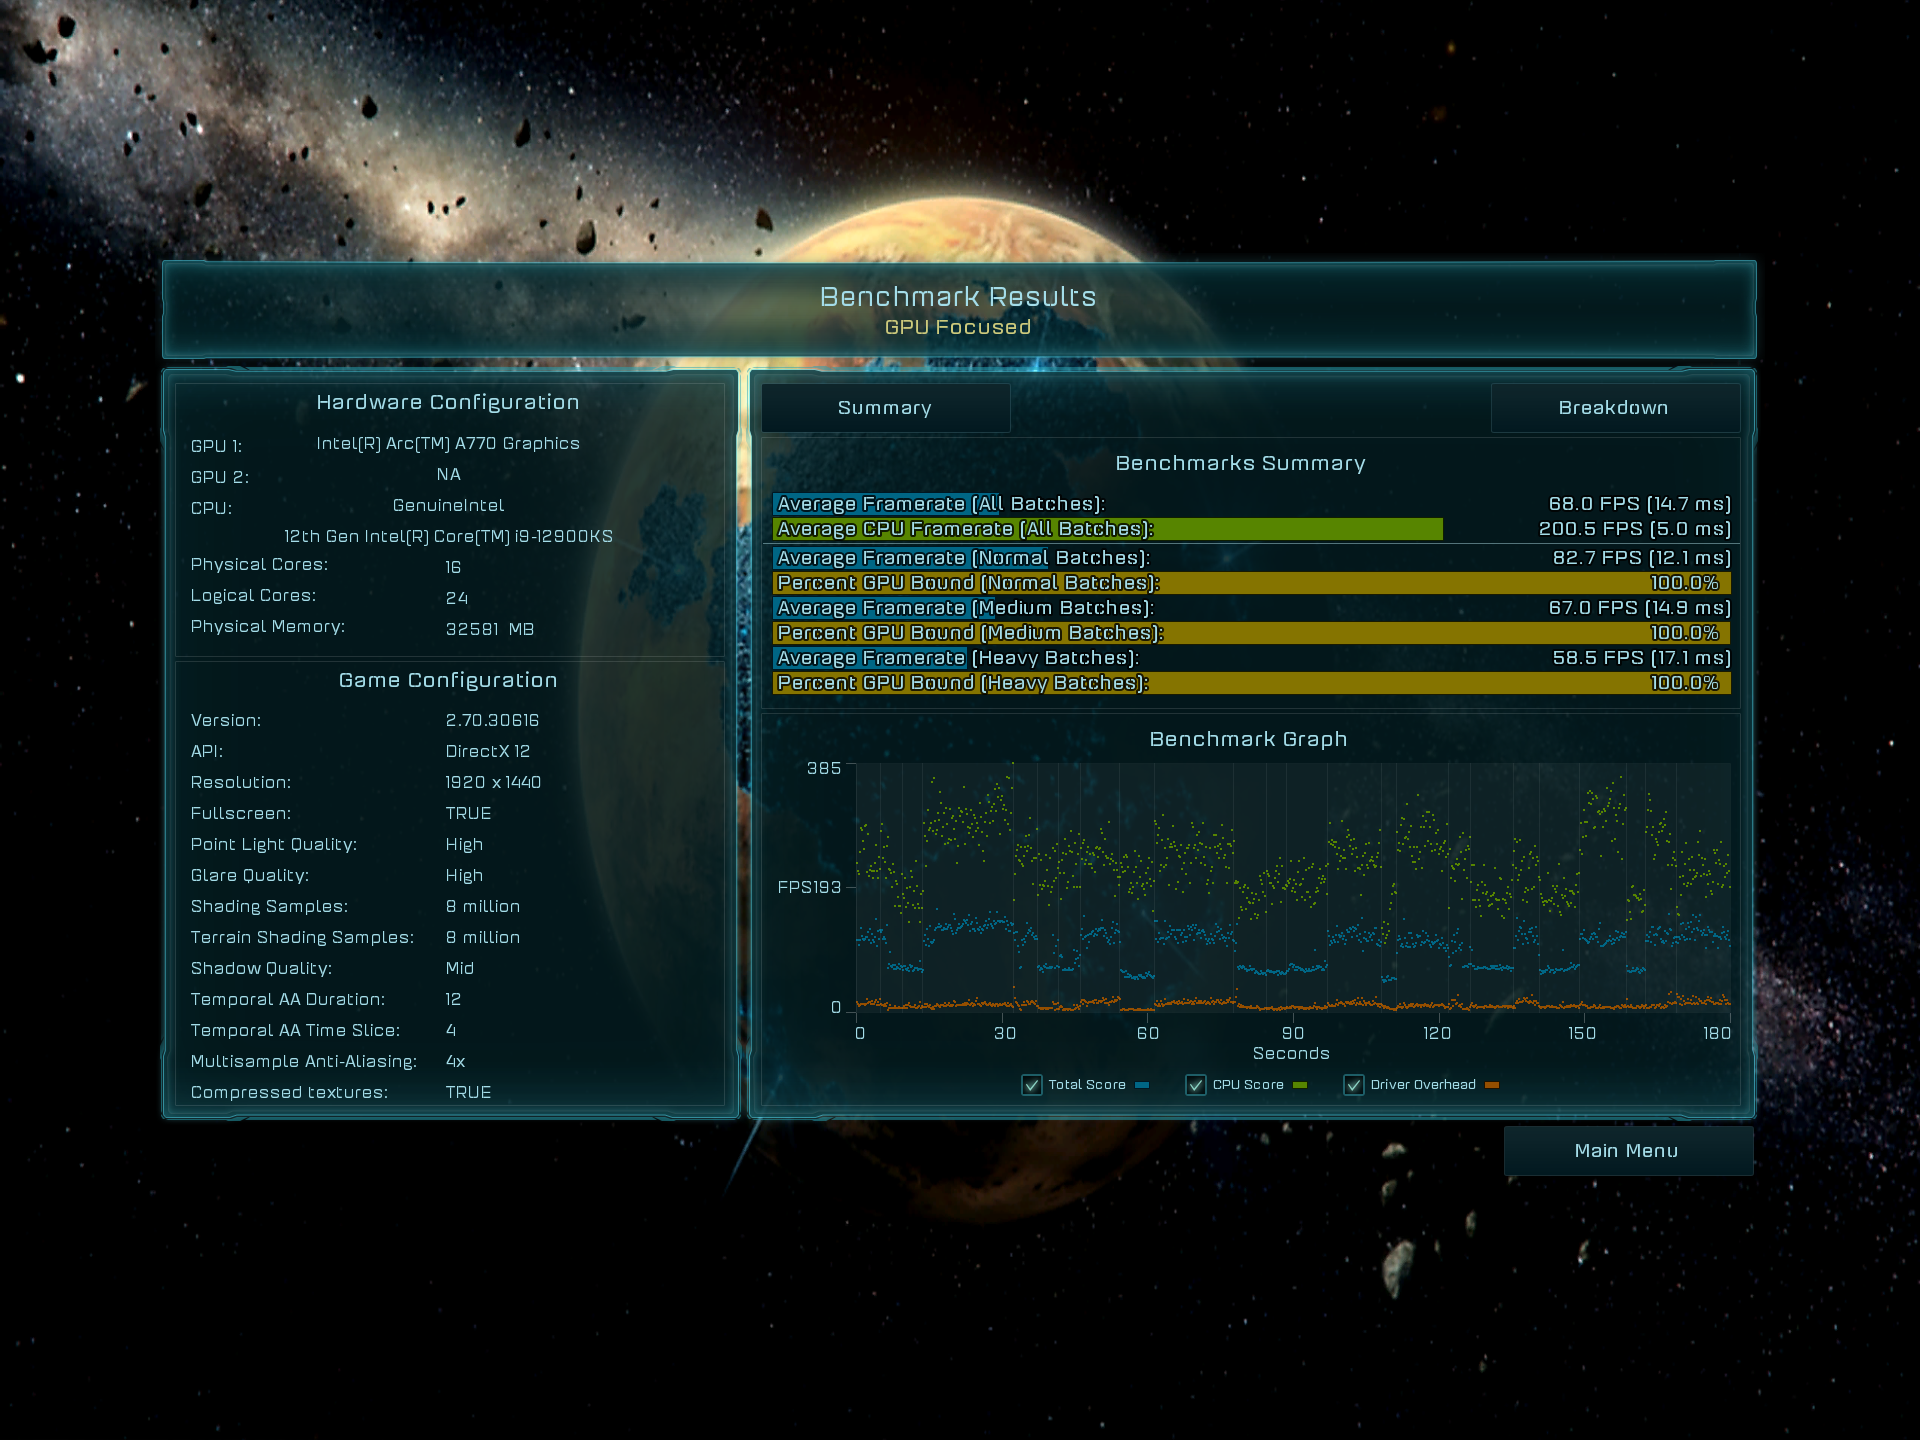
Task: Click Point Light Quality High value
Action: click(x=464, y=844)
